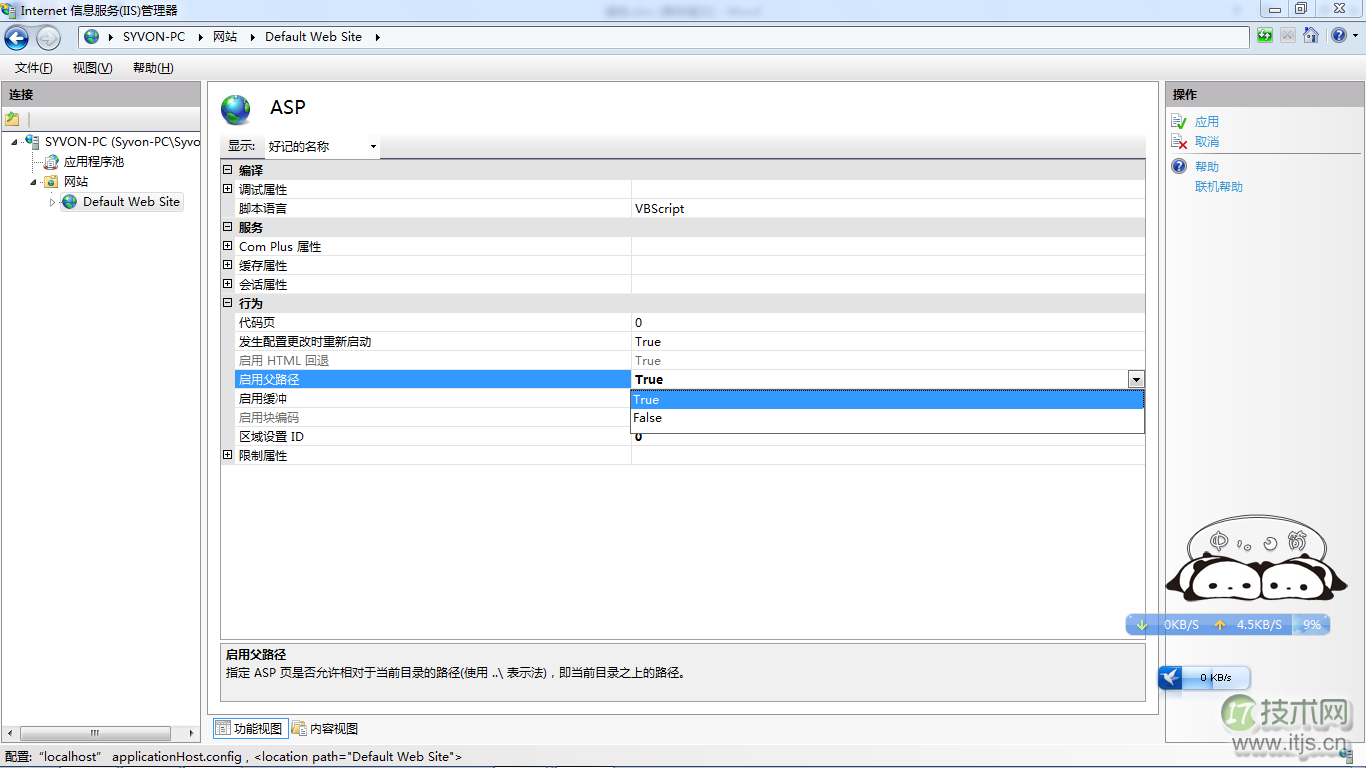This screenshot has height=768, width=1366.
Task: Click the 应用 apply icon in Actions
Action: pyautogui.click(x=1180, y=121)
